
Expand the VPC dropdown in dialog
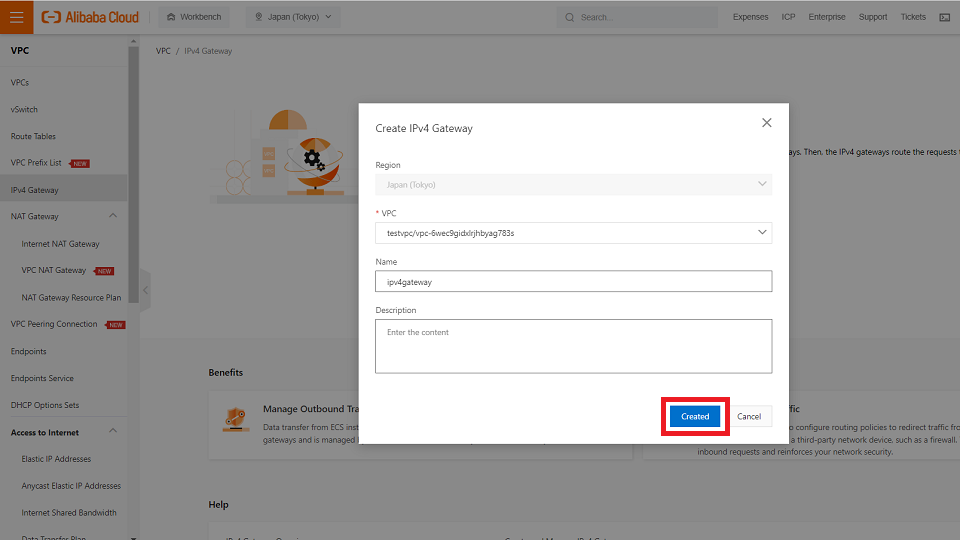(x=762, y=232)
